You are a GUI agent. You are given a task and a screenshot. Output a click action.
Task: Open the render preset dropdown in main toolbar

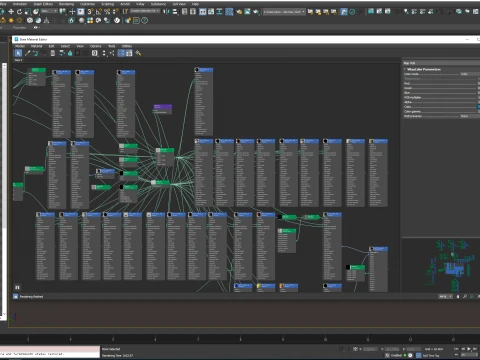[284, 12]
